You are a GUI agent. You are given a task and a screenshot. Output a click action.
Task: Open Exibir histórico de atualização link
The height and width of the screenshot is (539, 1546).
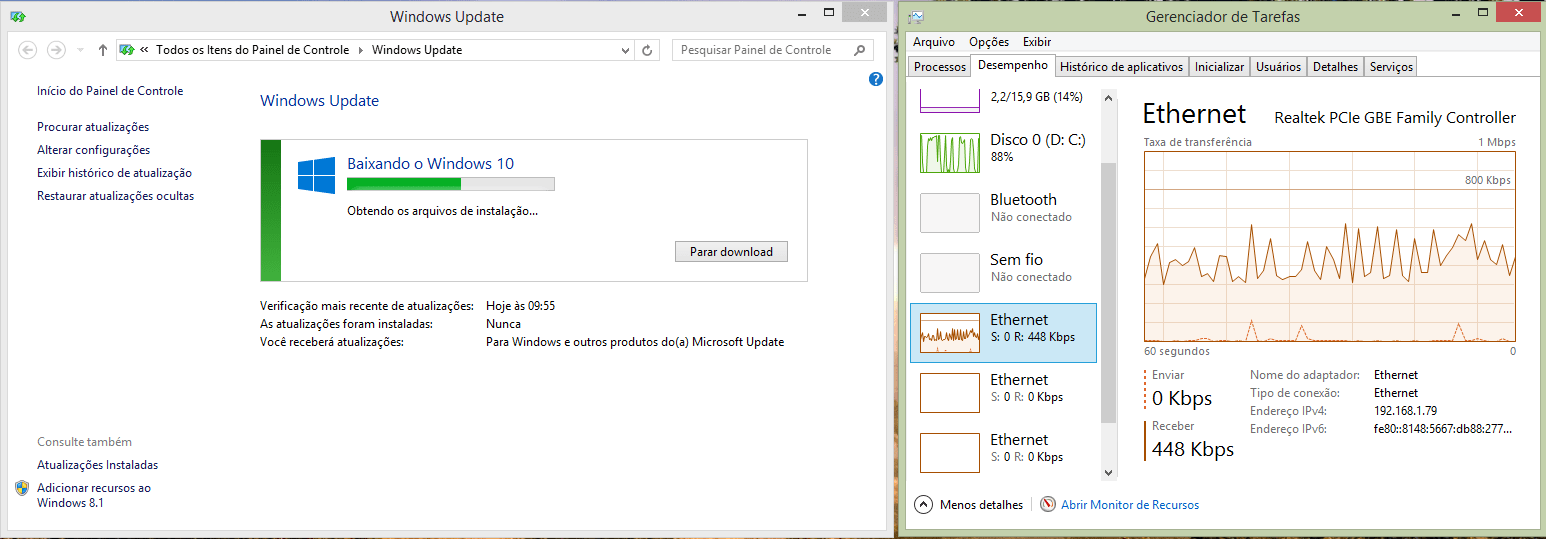pos(114,173)
